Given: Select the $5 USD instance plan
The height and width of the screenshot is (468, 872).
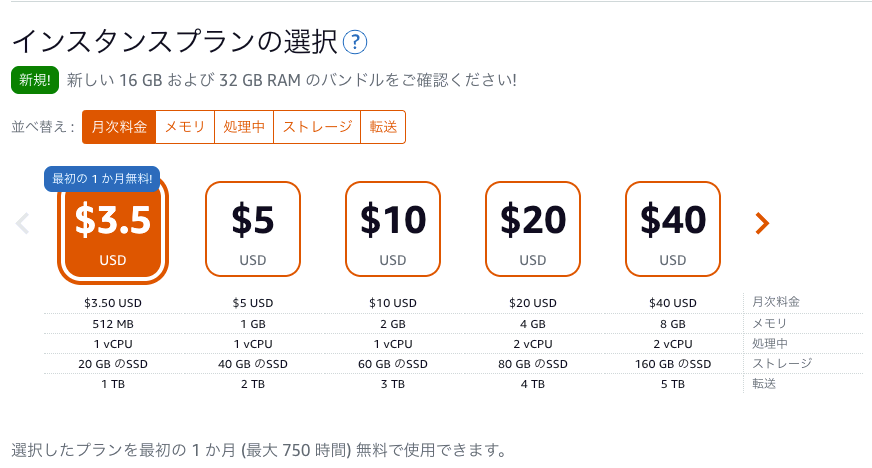Looking at the screenshot, I should 253,229.
